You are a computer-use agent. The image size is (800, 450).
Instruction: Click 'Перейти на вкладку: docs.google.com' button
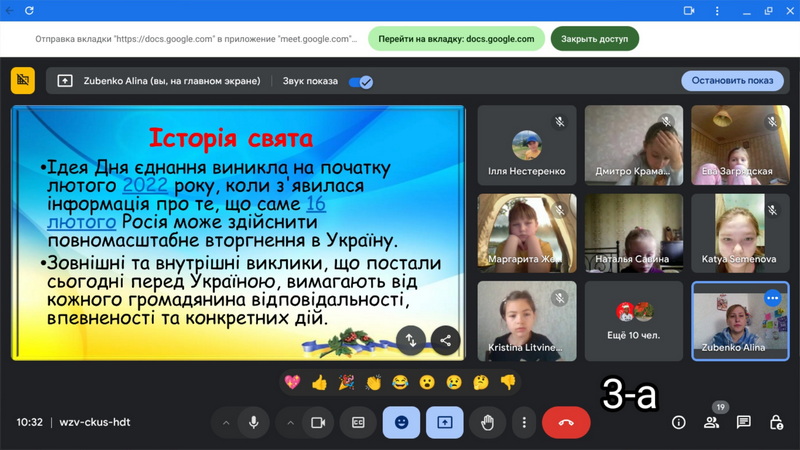(x=456, y=39)
